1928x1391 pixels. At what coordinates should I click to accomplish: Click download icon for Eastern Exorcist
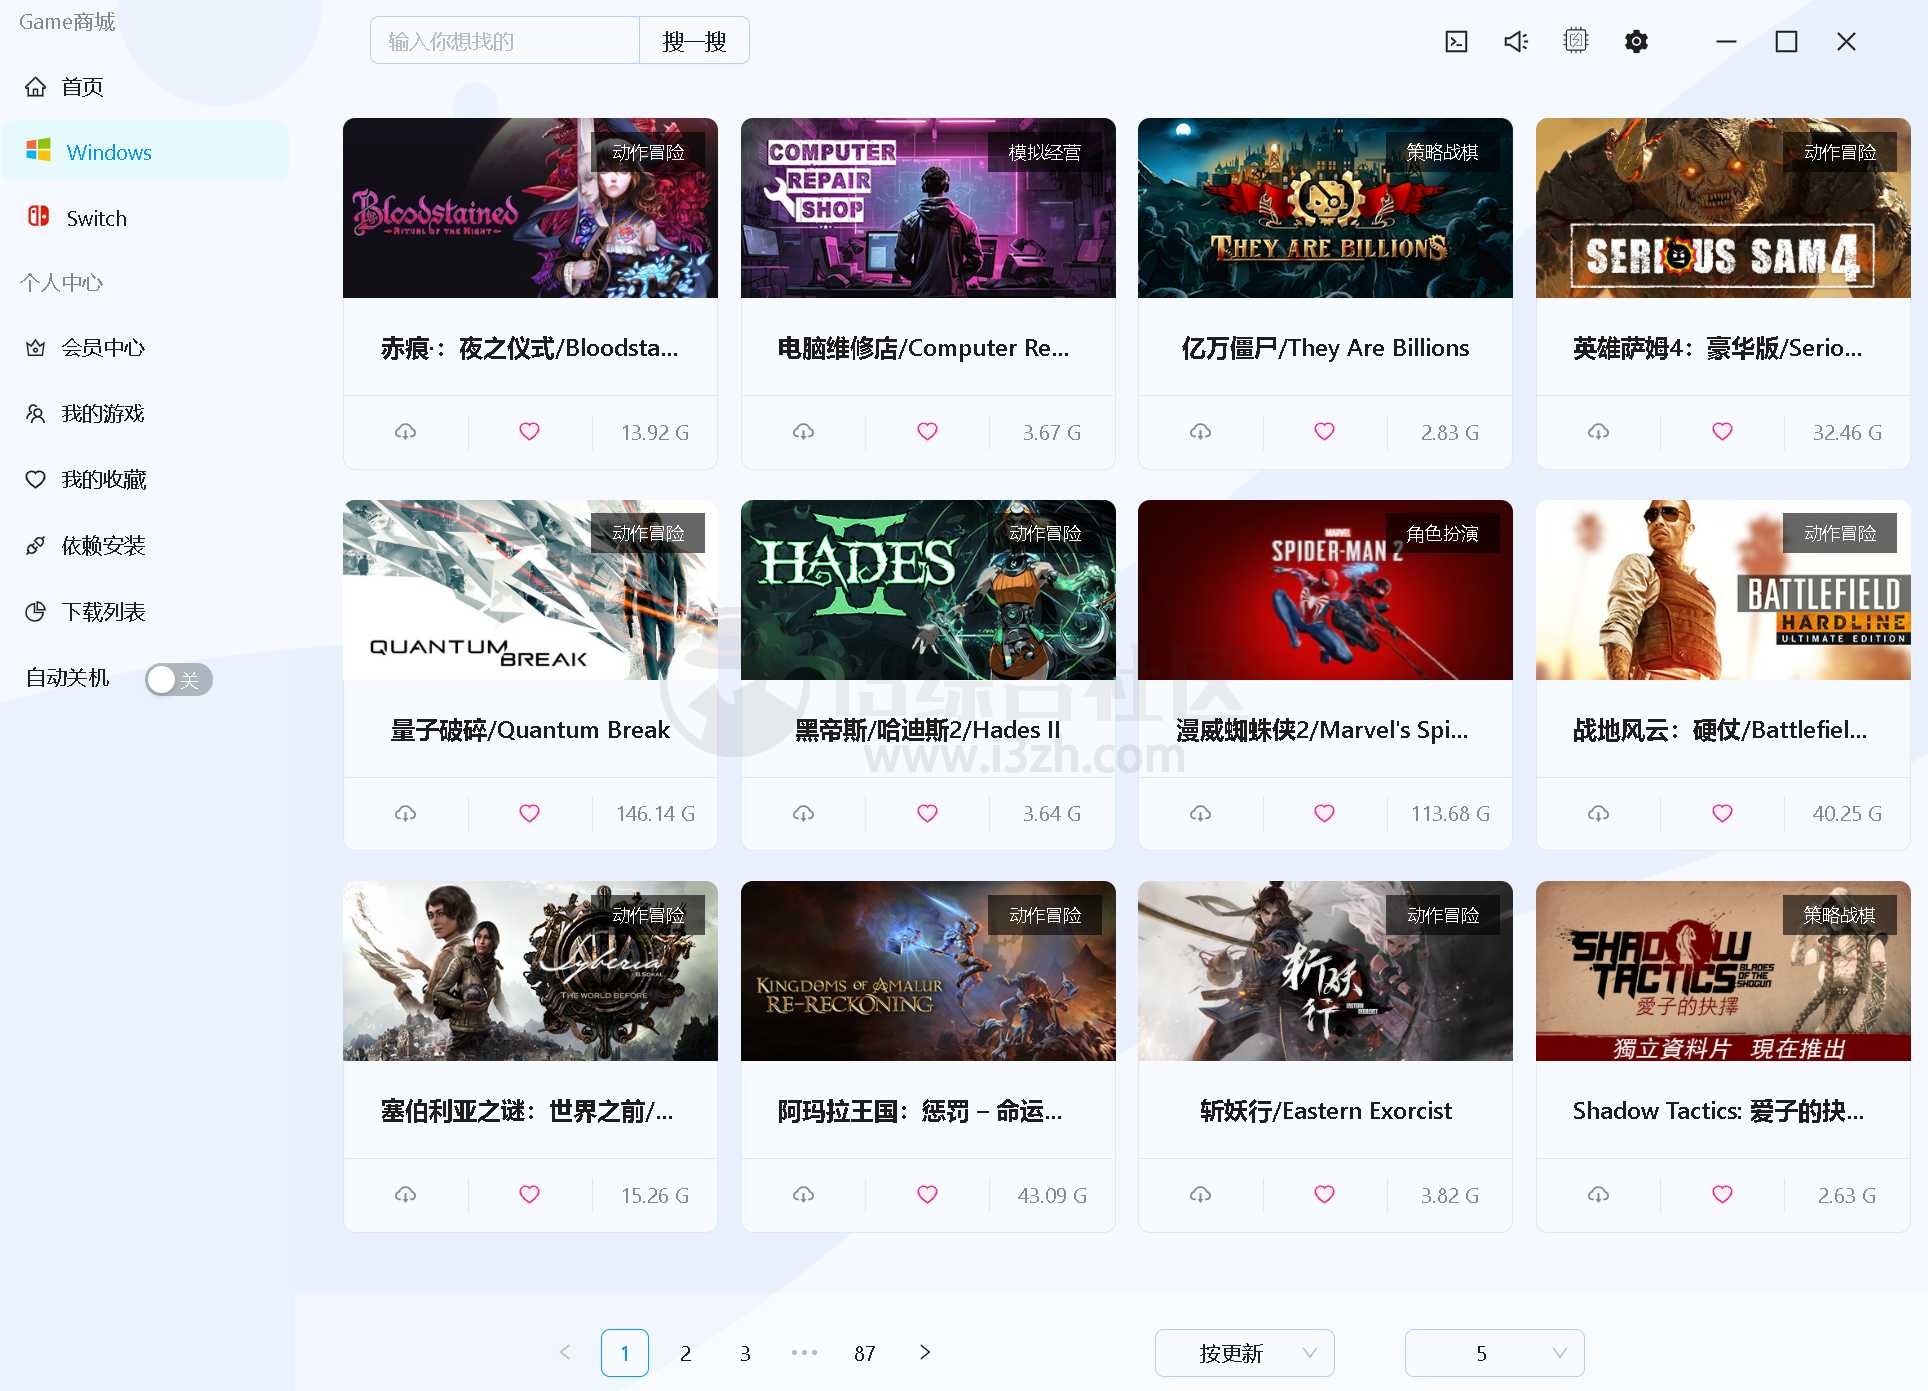click(x=1200, y=1195)
